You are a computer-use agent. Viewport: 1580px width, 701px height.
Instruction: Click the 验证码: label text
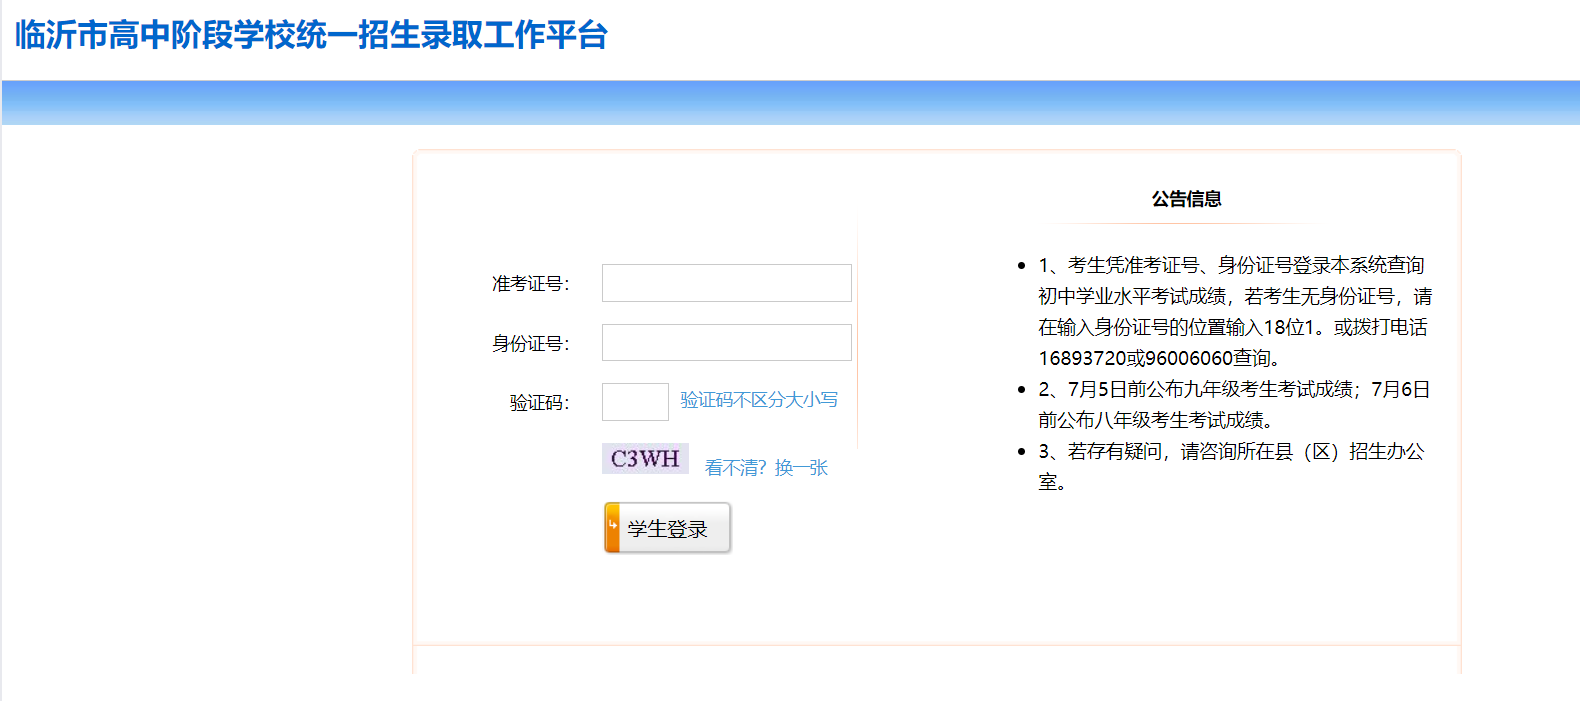(539, 403)
